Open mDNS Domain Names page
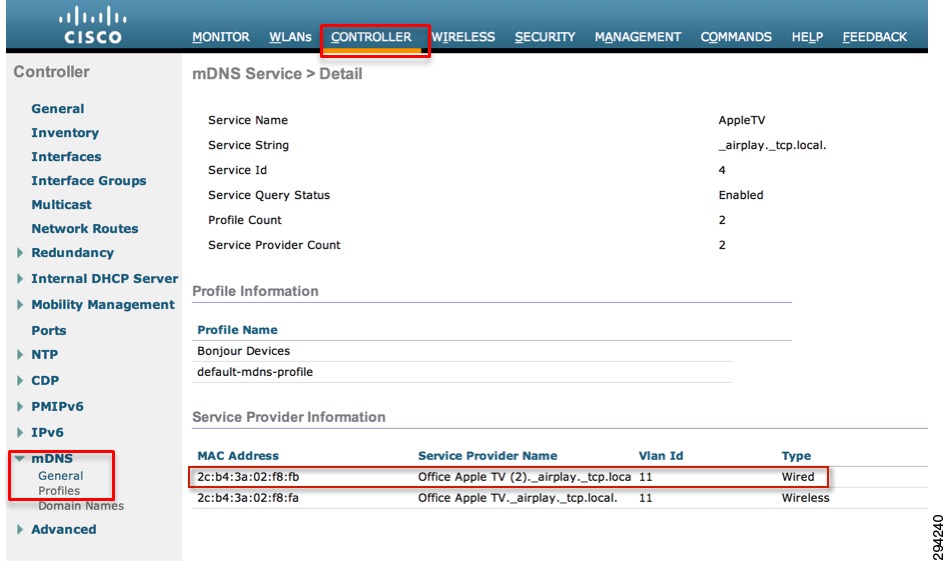Viewport: 944px width, 561px height. [x=81, y=506]
